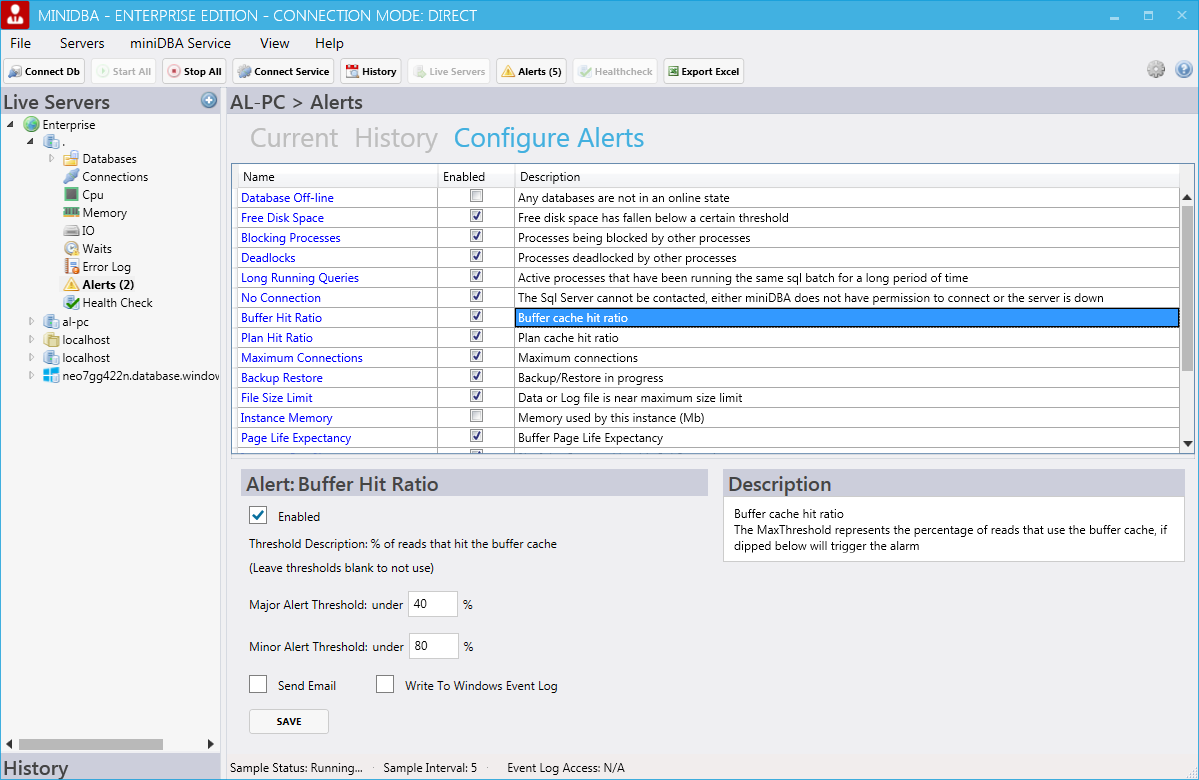This screenshot has height=780, width=1199.
Task: Open the File Size Limit alert link
Action: (277, 398)
